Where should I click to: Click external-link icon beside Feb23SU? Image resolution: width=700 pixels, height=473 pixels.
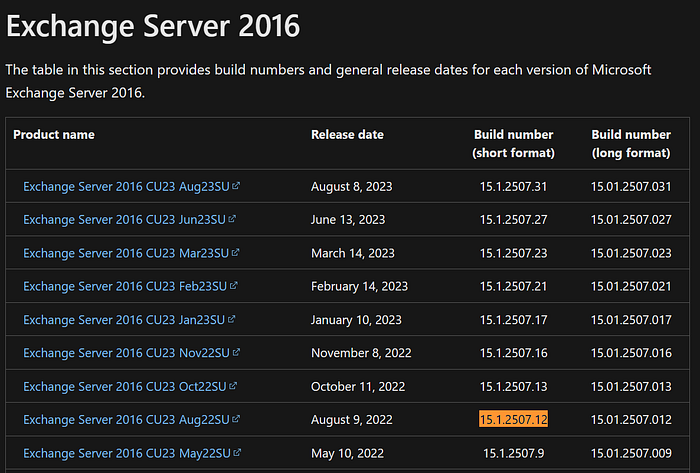[233, 285]
